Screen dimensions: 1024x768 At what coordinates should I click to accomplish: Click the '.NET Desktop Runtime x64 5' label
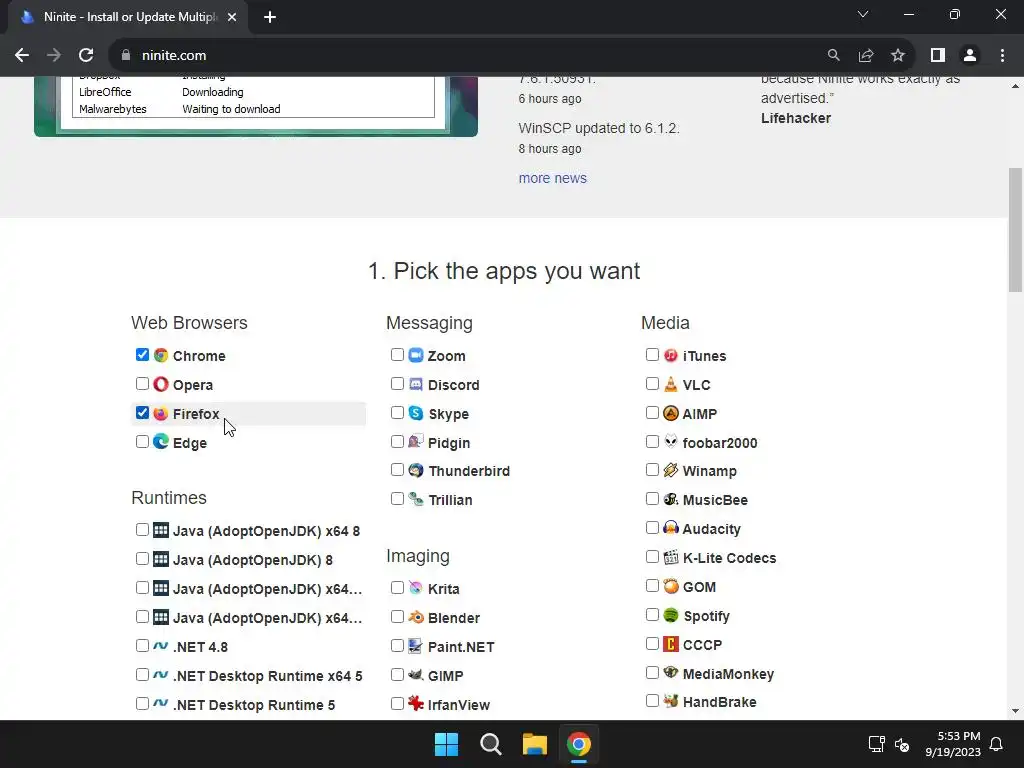268,676
